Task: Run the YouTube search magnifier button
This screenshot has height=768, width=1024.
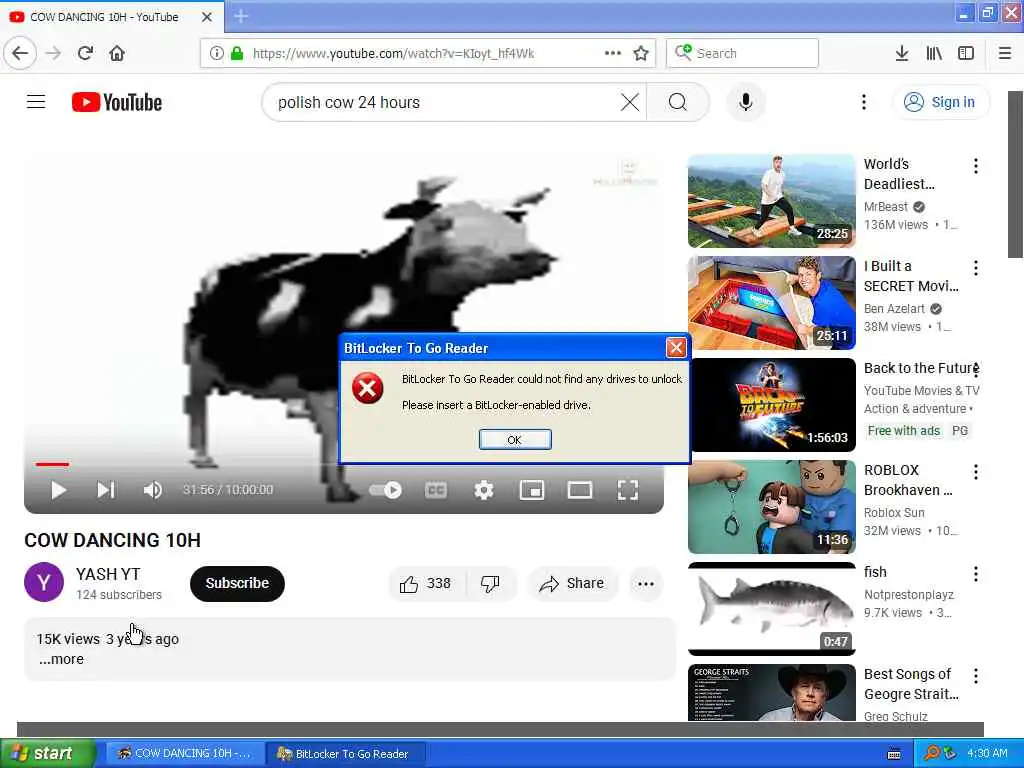Action: pos(678,102)
